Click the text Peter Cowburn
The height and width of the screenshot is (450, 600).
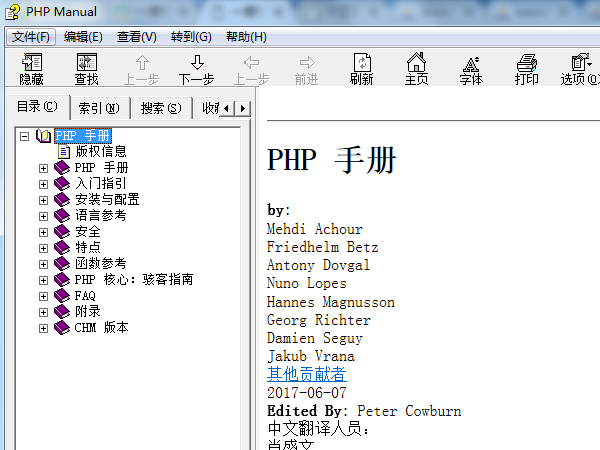tap(409, 411)
